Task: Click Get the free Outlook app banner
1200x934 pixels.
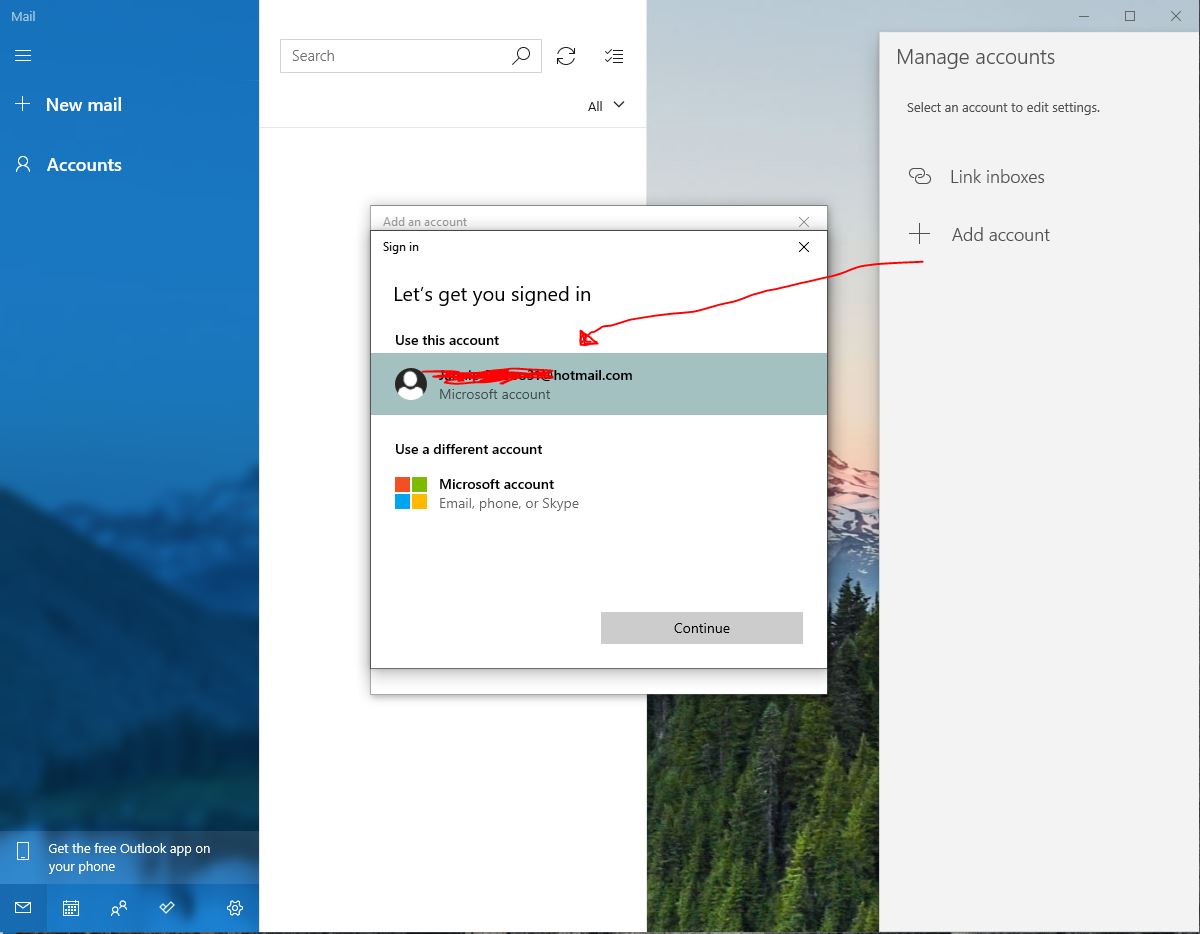Action: (130, 857)
